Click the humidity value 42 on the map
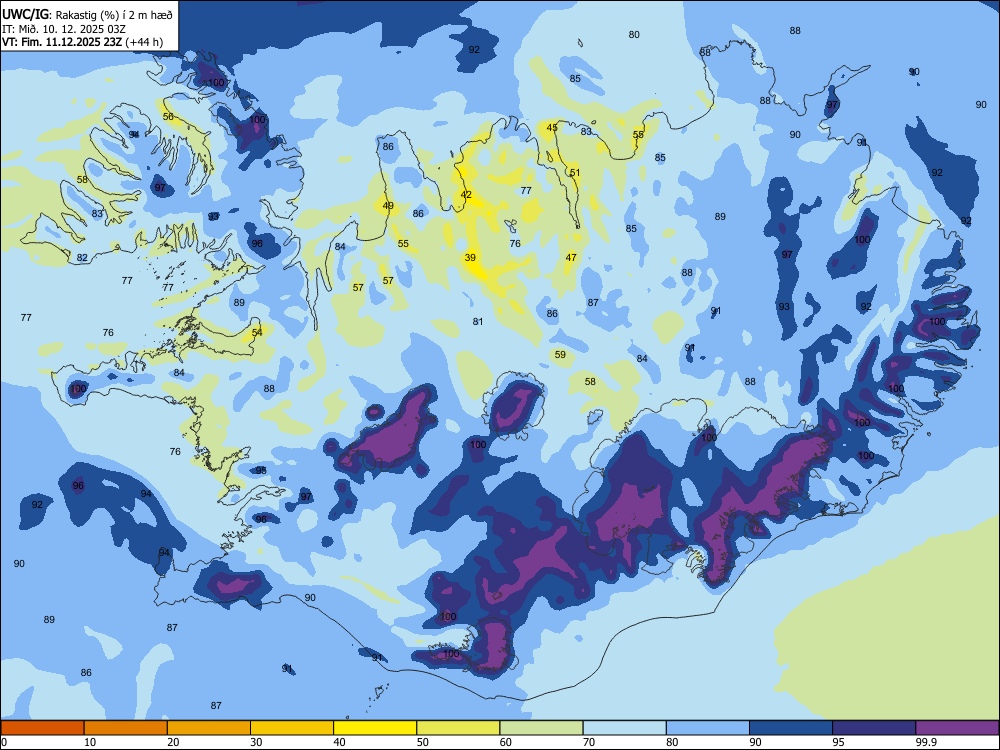This screenshot has height=750, width=1000. coord(466,195)
